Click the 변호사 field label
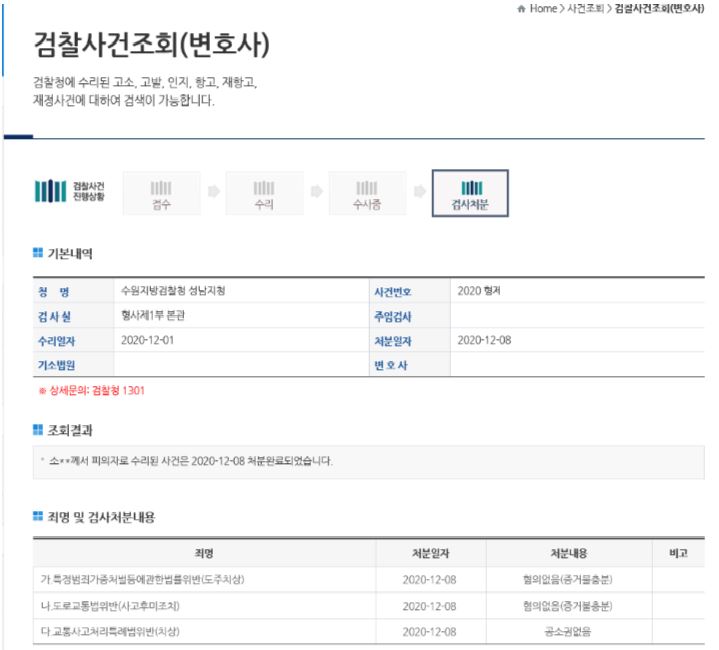 pos(391,365)
